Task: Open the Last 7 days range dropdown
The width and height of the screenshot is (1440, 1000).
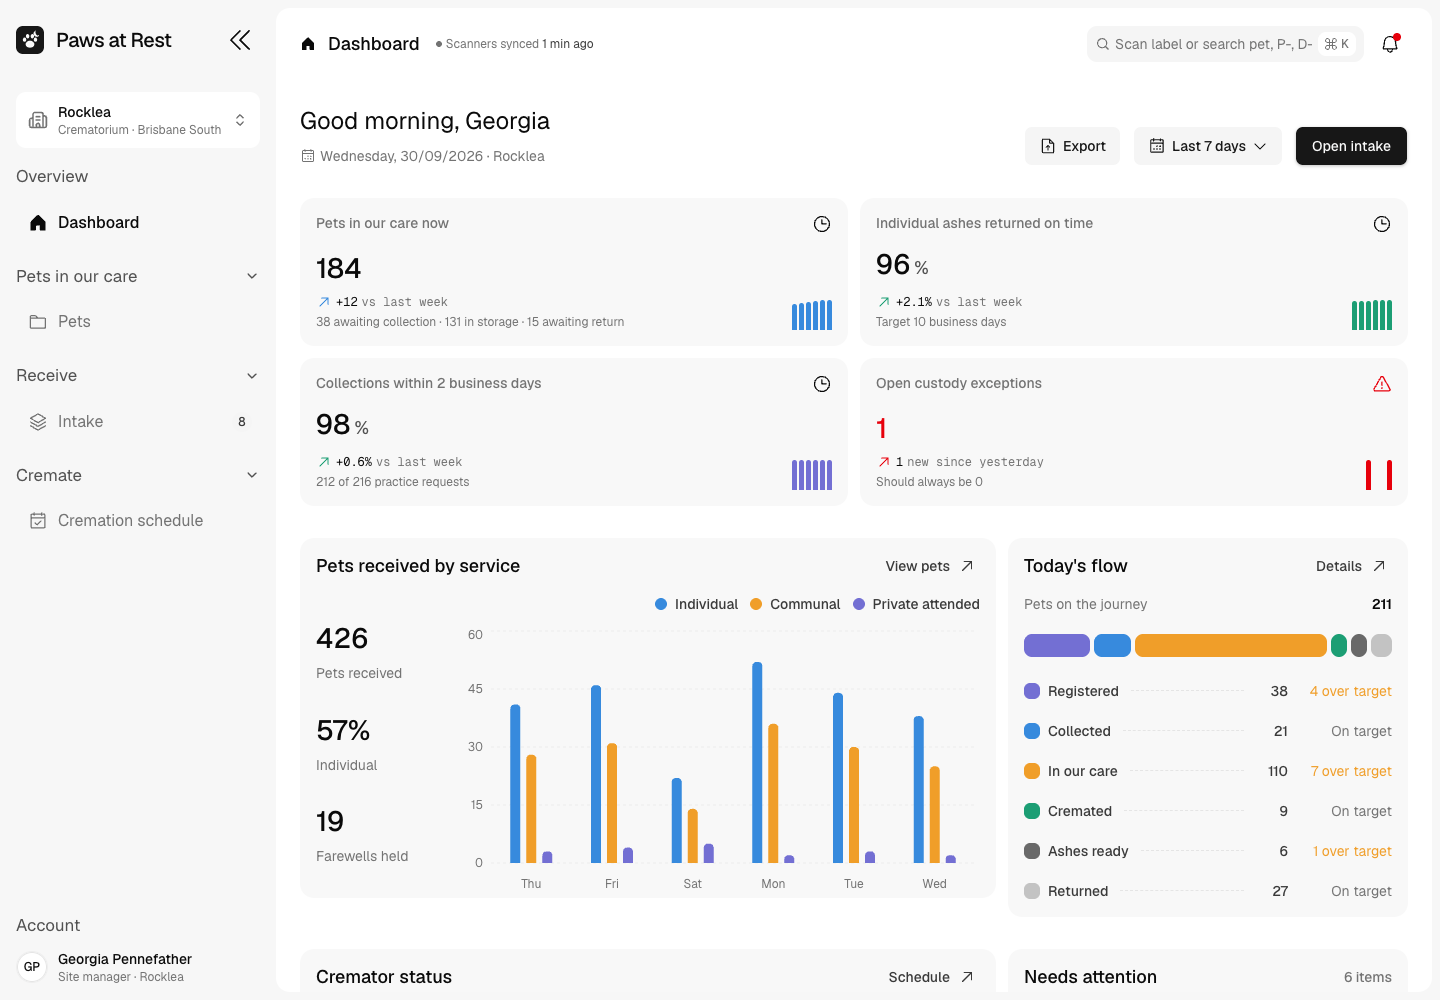Action: pos(1208,146)
